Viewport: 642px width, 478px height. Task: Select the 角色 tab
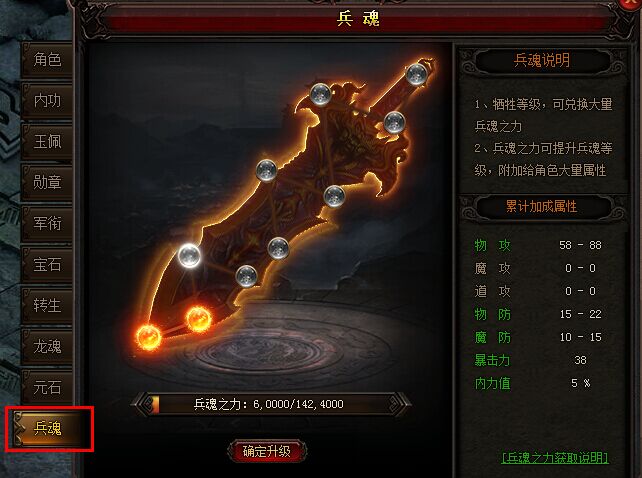pyautogui.click(x=47, y=60)
